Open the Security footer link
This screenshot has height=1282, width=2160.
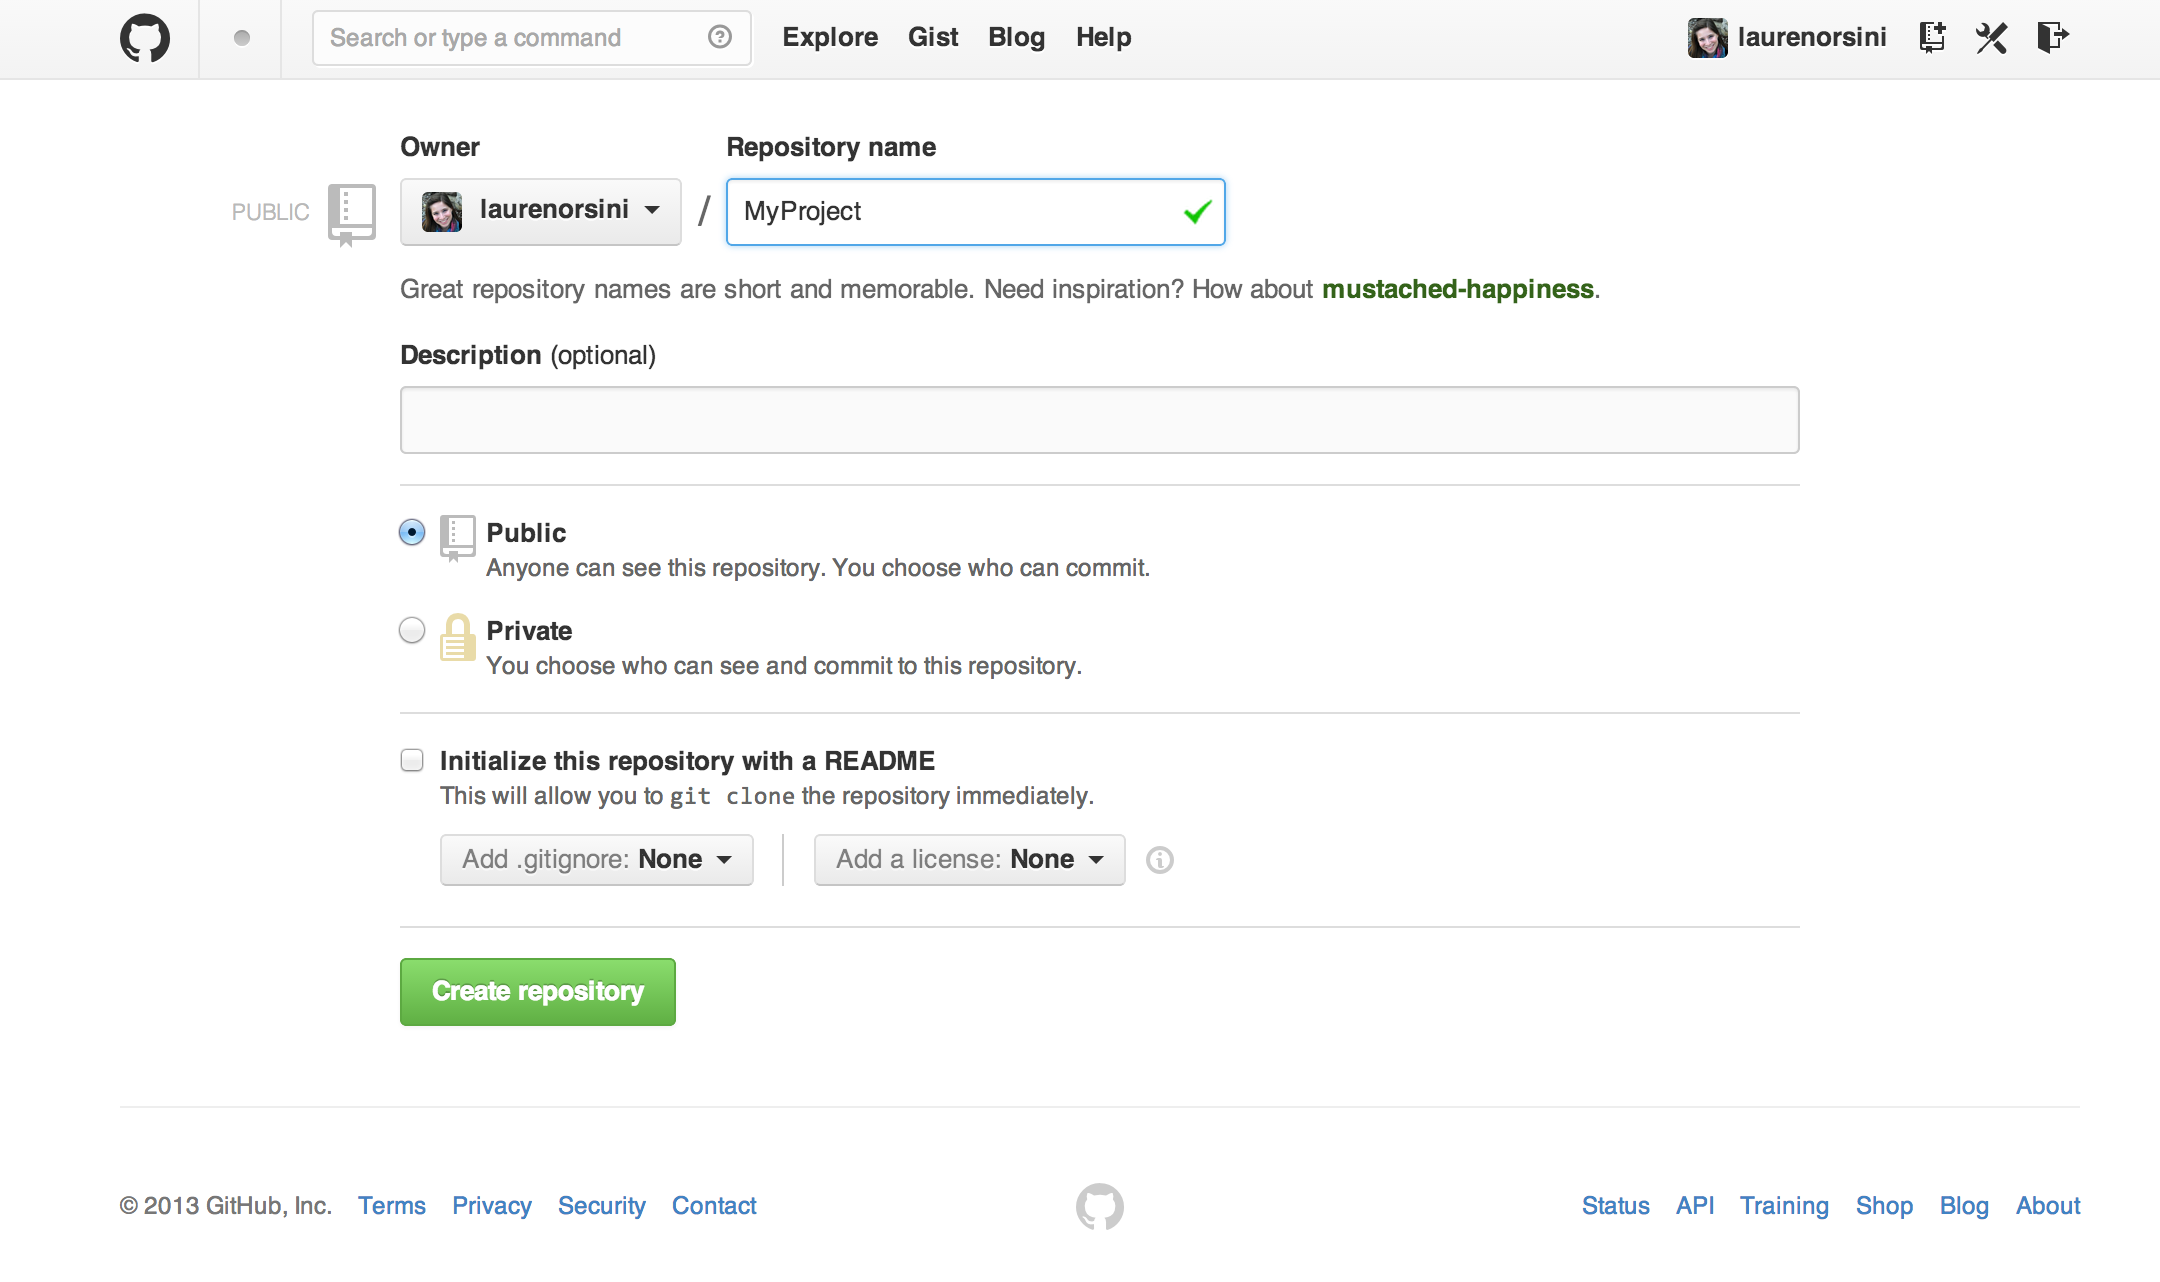(602, 1206)
